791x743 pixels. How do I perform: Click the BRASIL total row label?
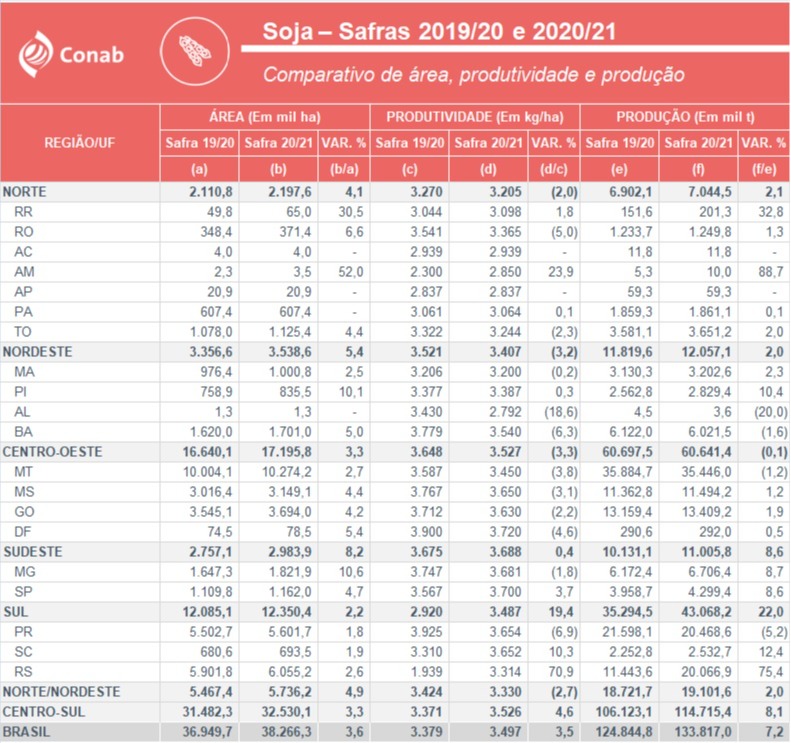26,733
